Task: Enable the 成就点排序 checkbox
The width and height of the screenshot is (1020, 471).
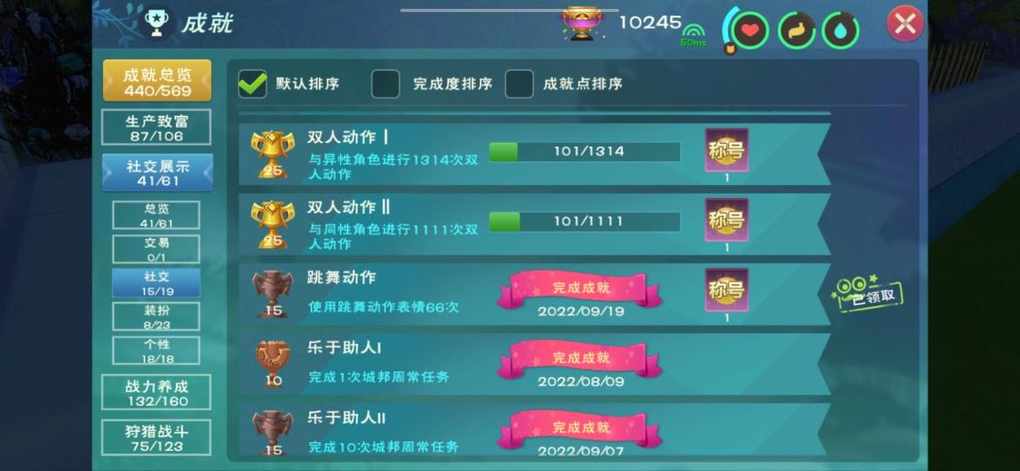Action: tap(519, 85)
